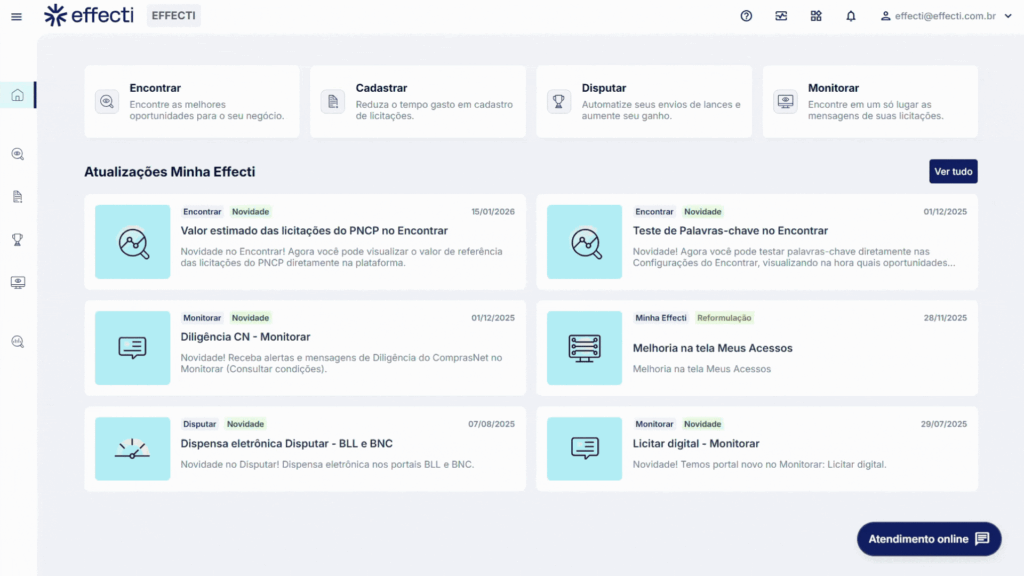Click the help question mark icon
Viewport: 1024px width, 576px height.
click(x=746, y=16)
